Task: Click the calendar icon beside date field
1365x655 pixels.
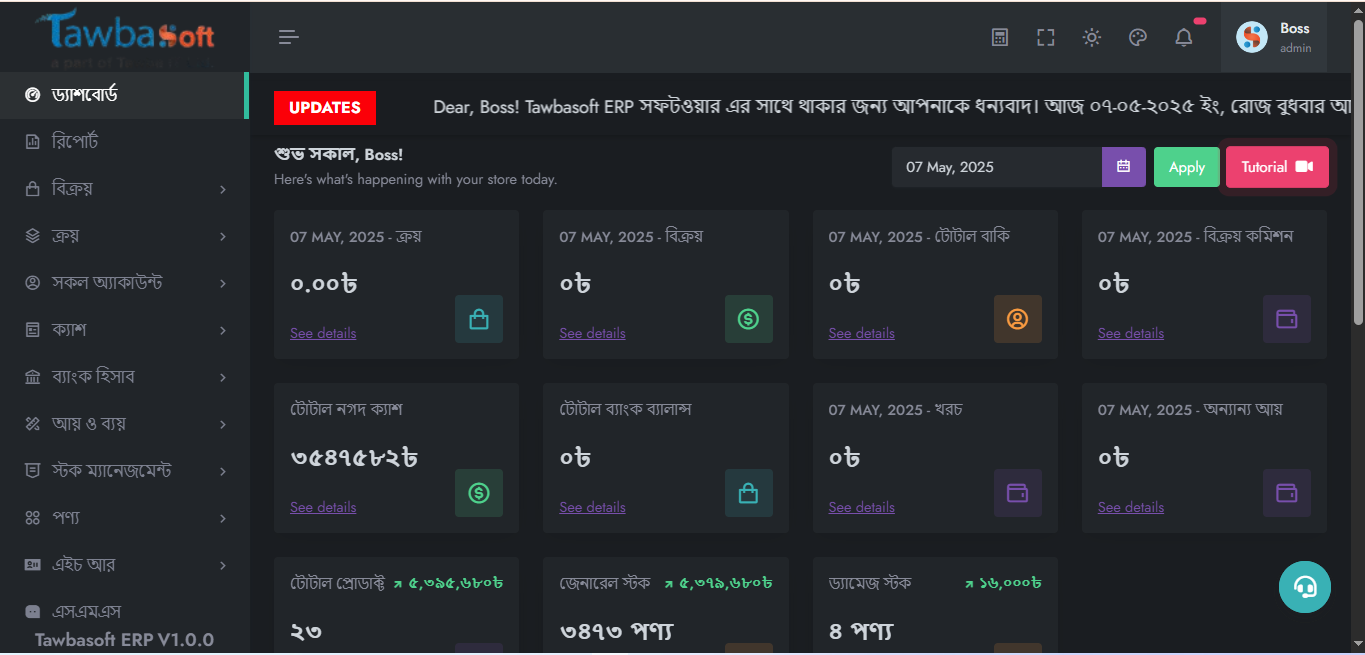Action: coord(1123,167)
